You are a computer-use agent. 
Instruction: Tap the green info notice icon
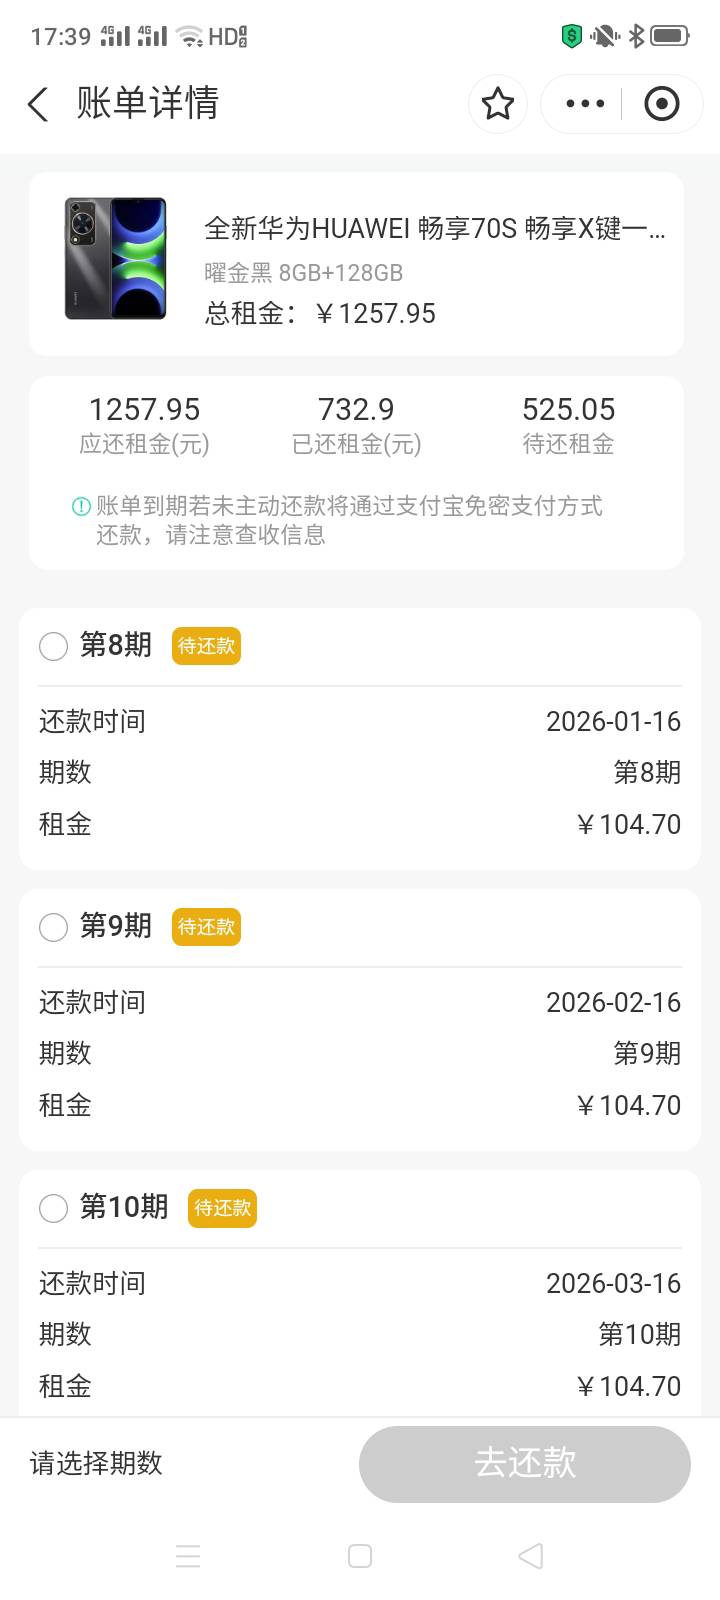coord(81,507)
